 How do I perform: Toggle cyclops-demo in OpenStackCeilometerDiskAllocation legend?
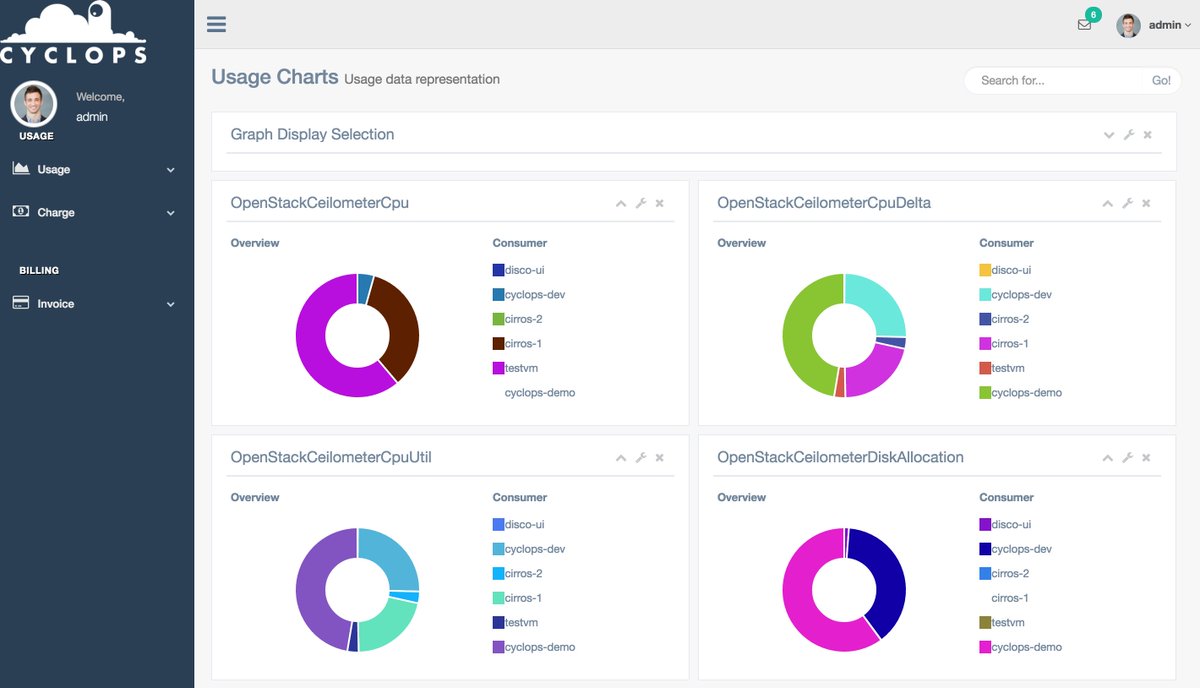click(1021, 647)
